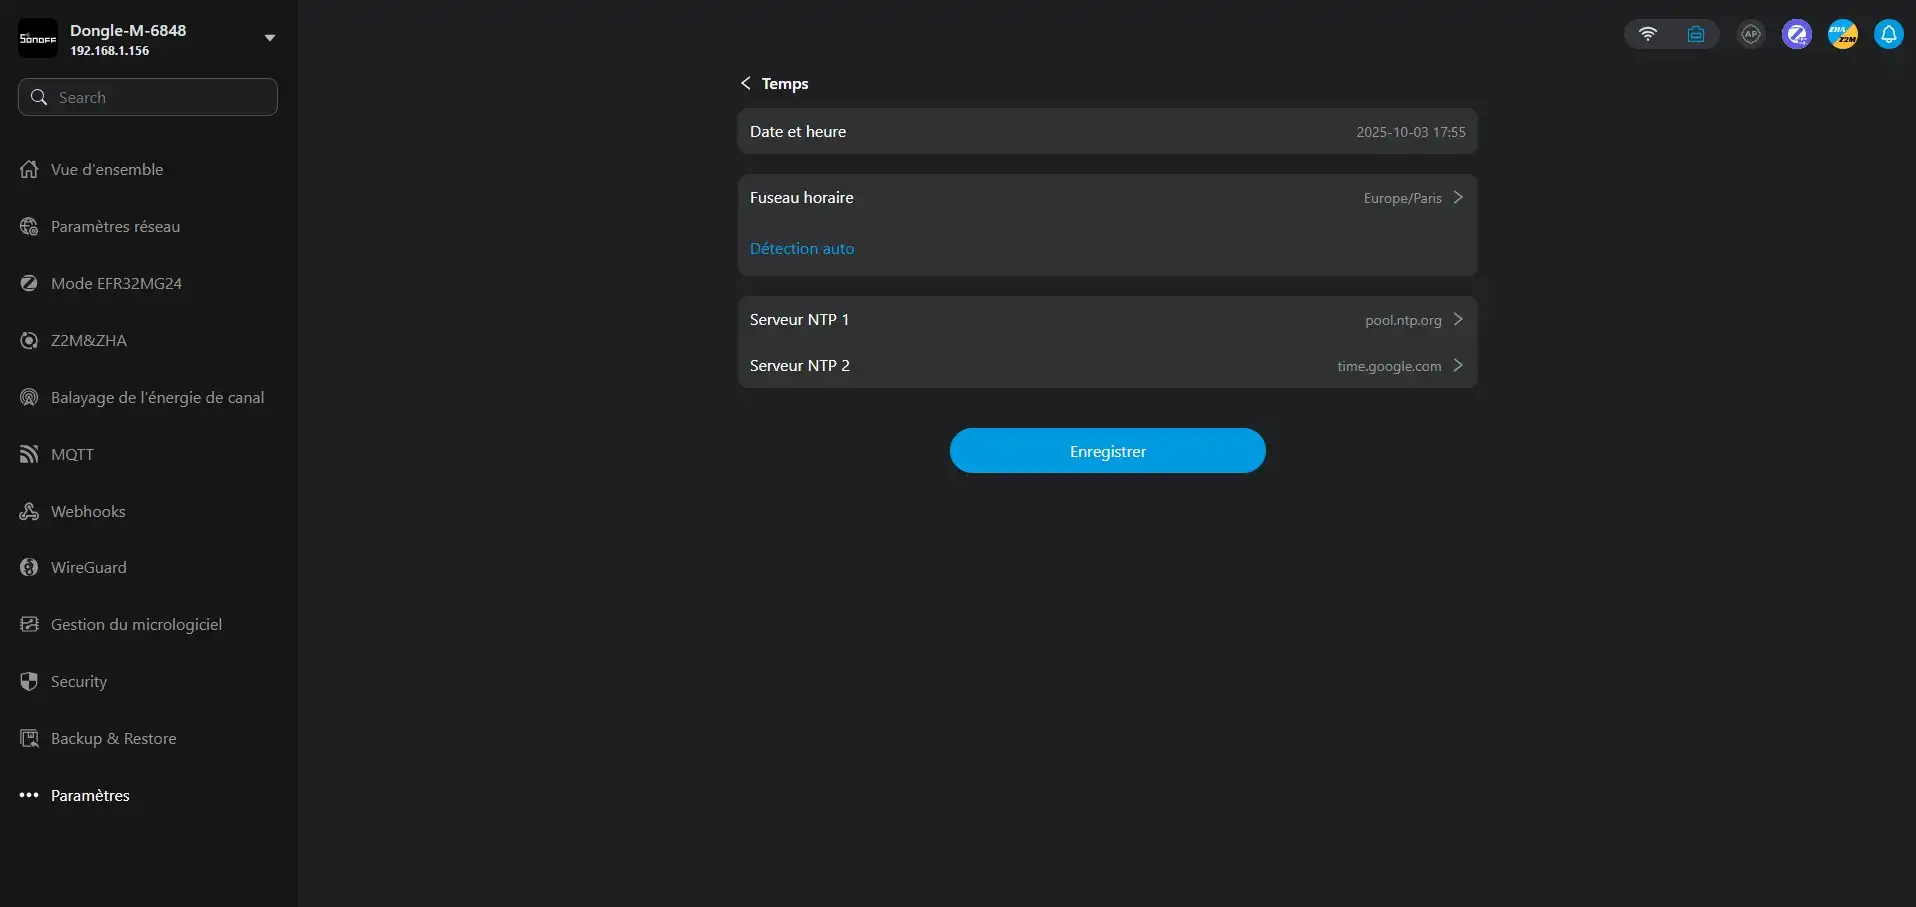Expand the Dongle-M-6848 device dropdown

269,38
